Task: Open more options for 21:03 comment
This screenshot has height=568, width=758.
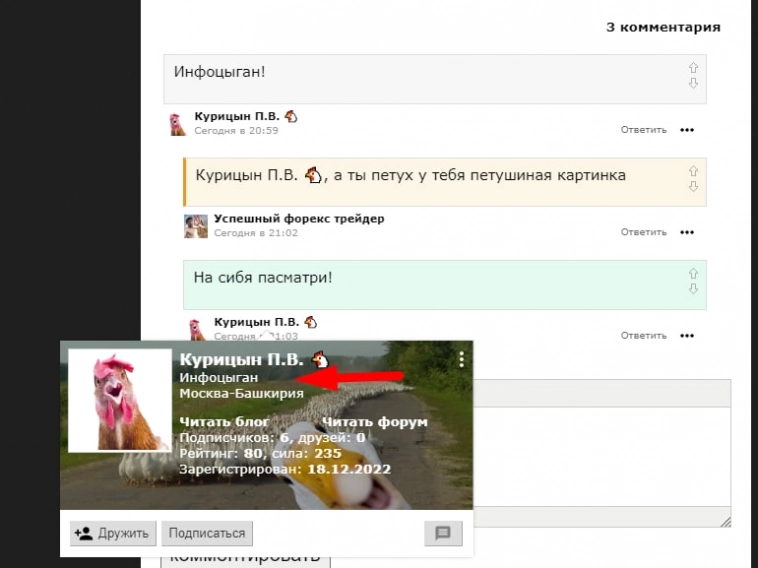Action: (x=687, y=335)
